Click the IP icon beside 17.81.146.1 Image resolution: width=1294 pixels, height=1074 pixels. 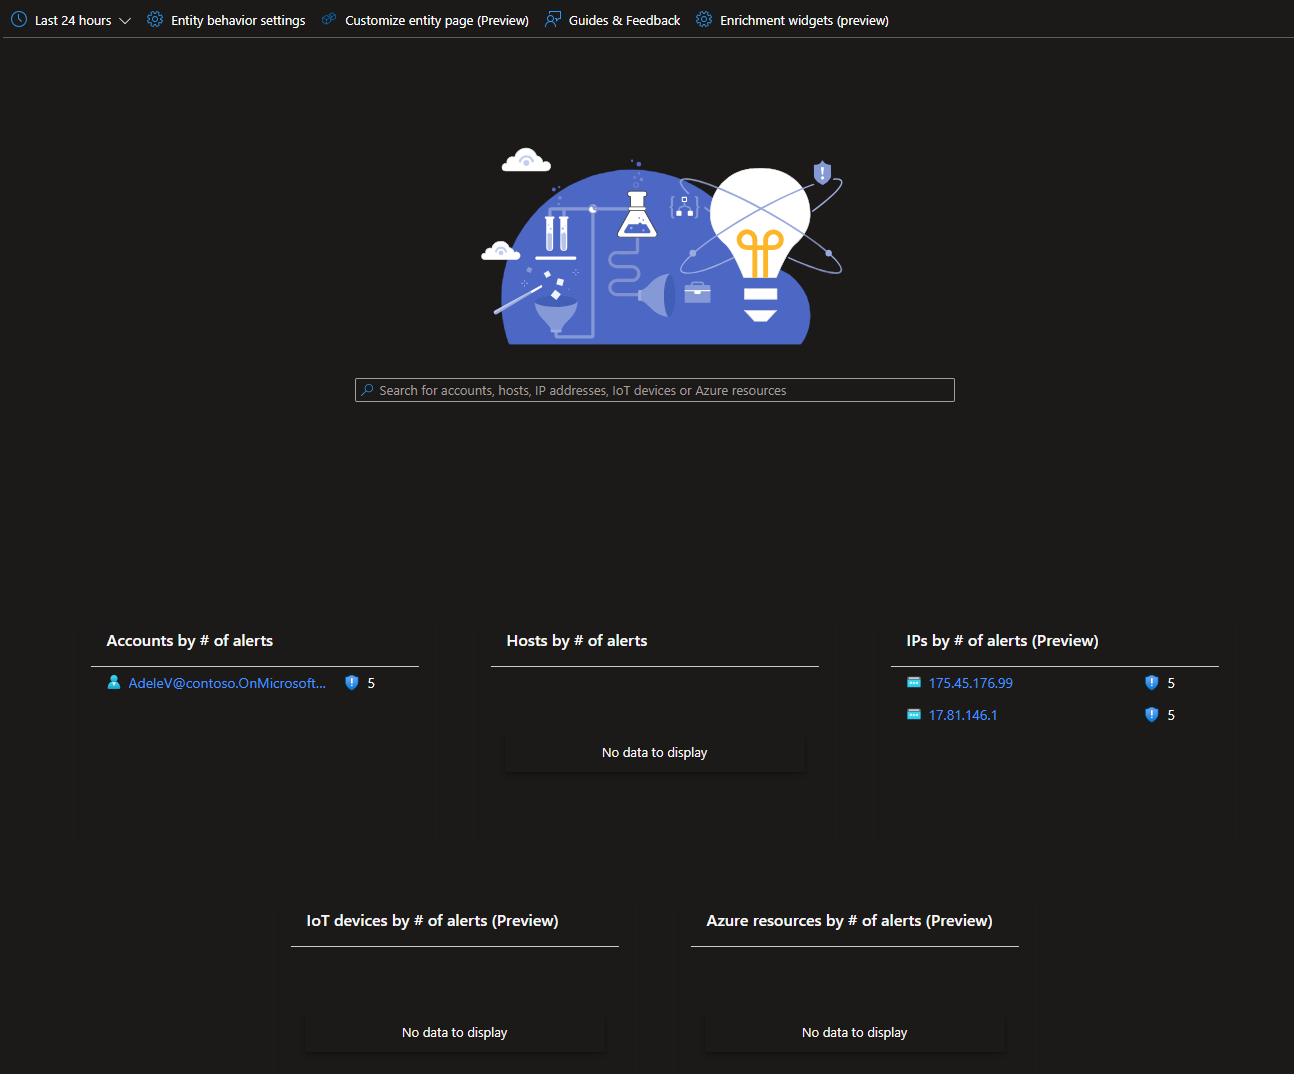[914, 714]
